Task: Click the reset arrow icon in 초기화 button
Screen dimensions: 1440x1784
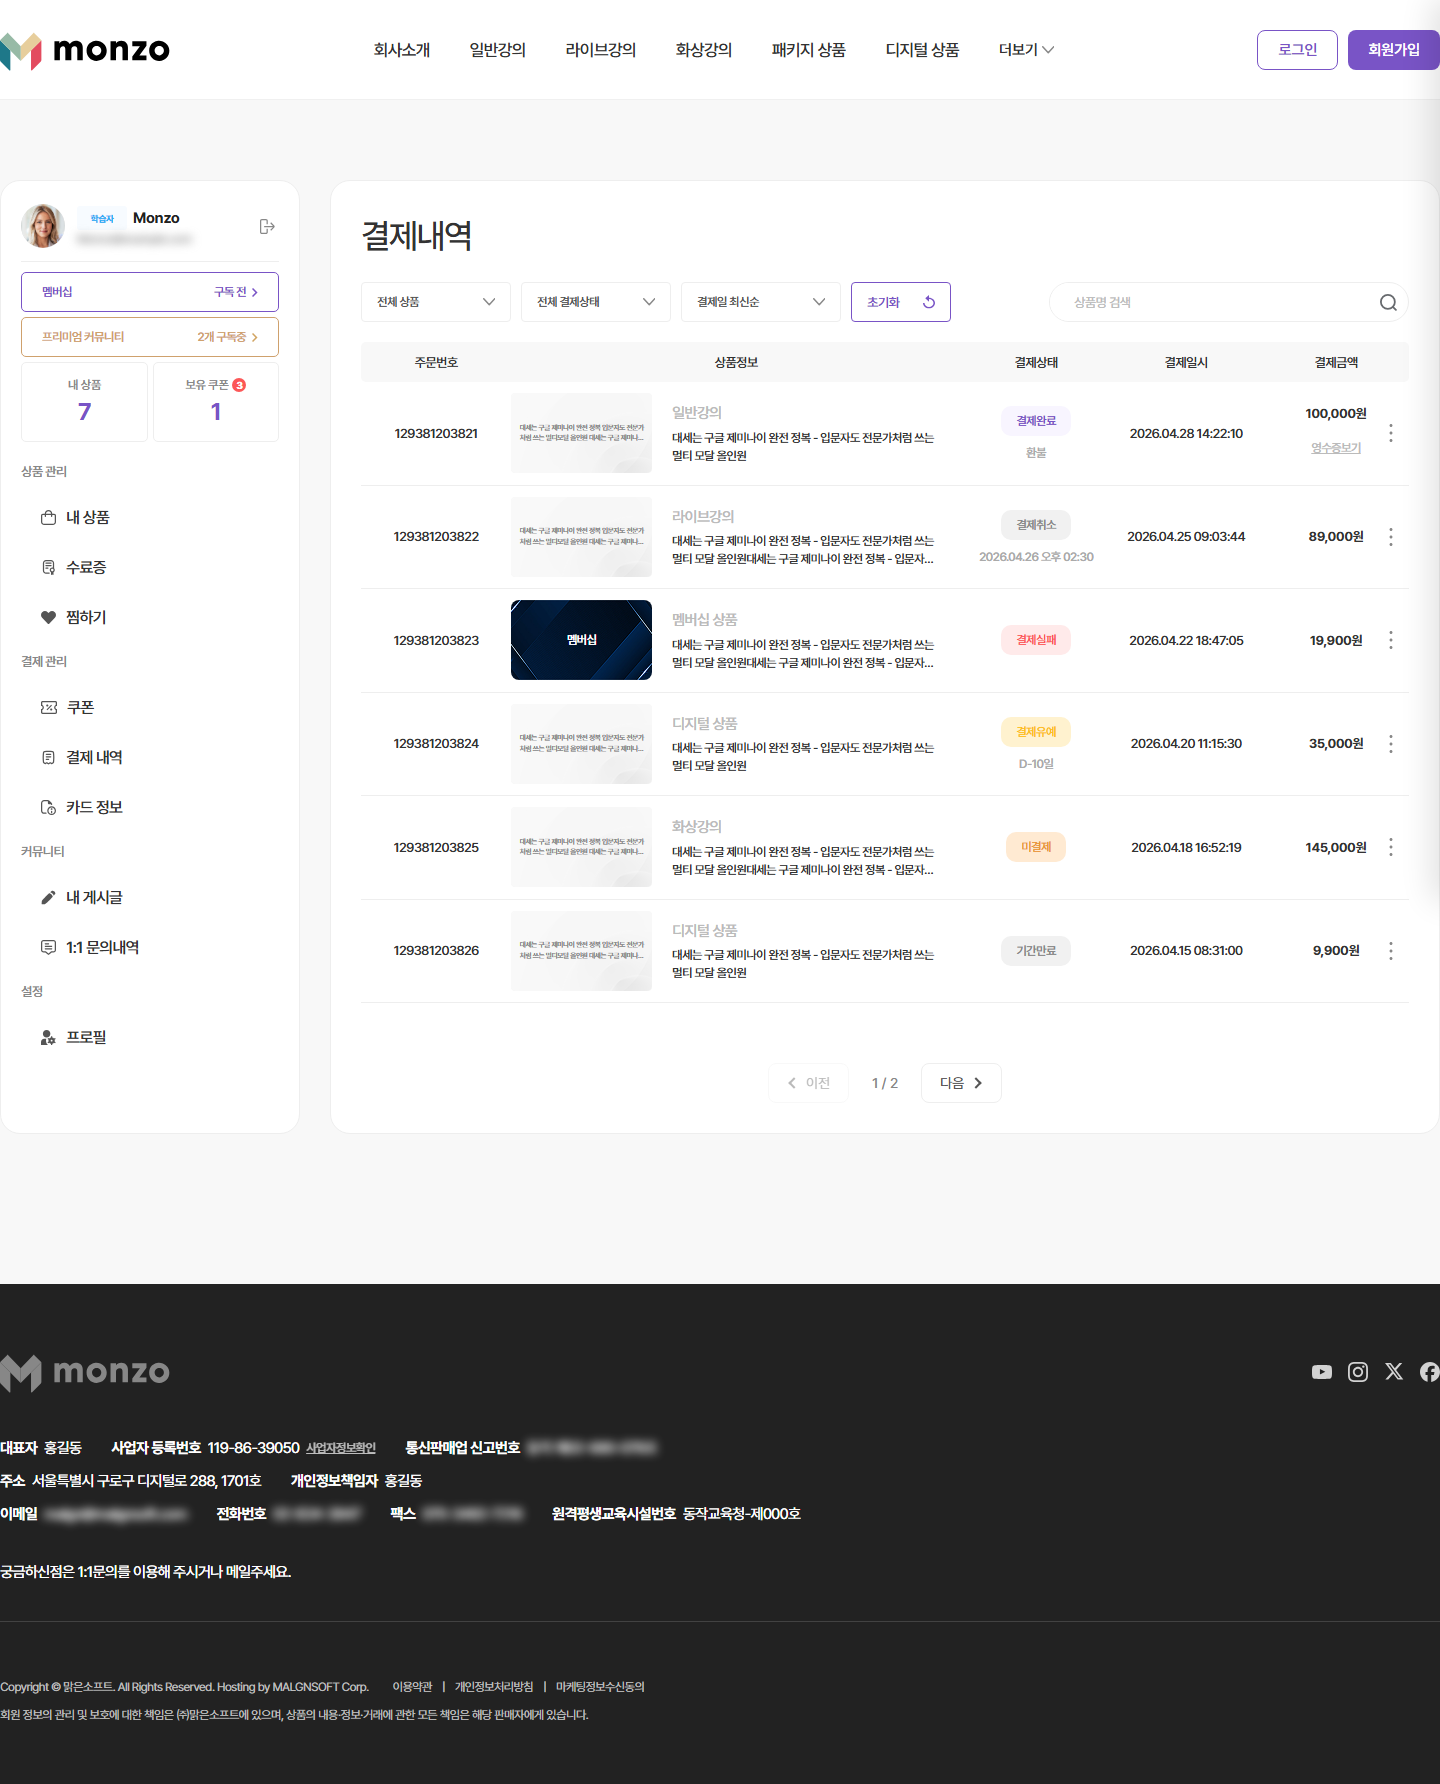Action: click(929, 302)
